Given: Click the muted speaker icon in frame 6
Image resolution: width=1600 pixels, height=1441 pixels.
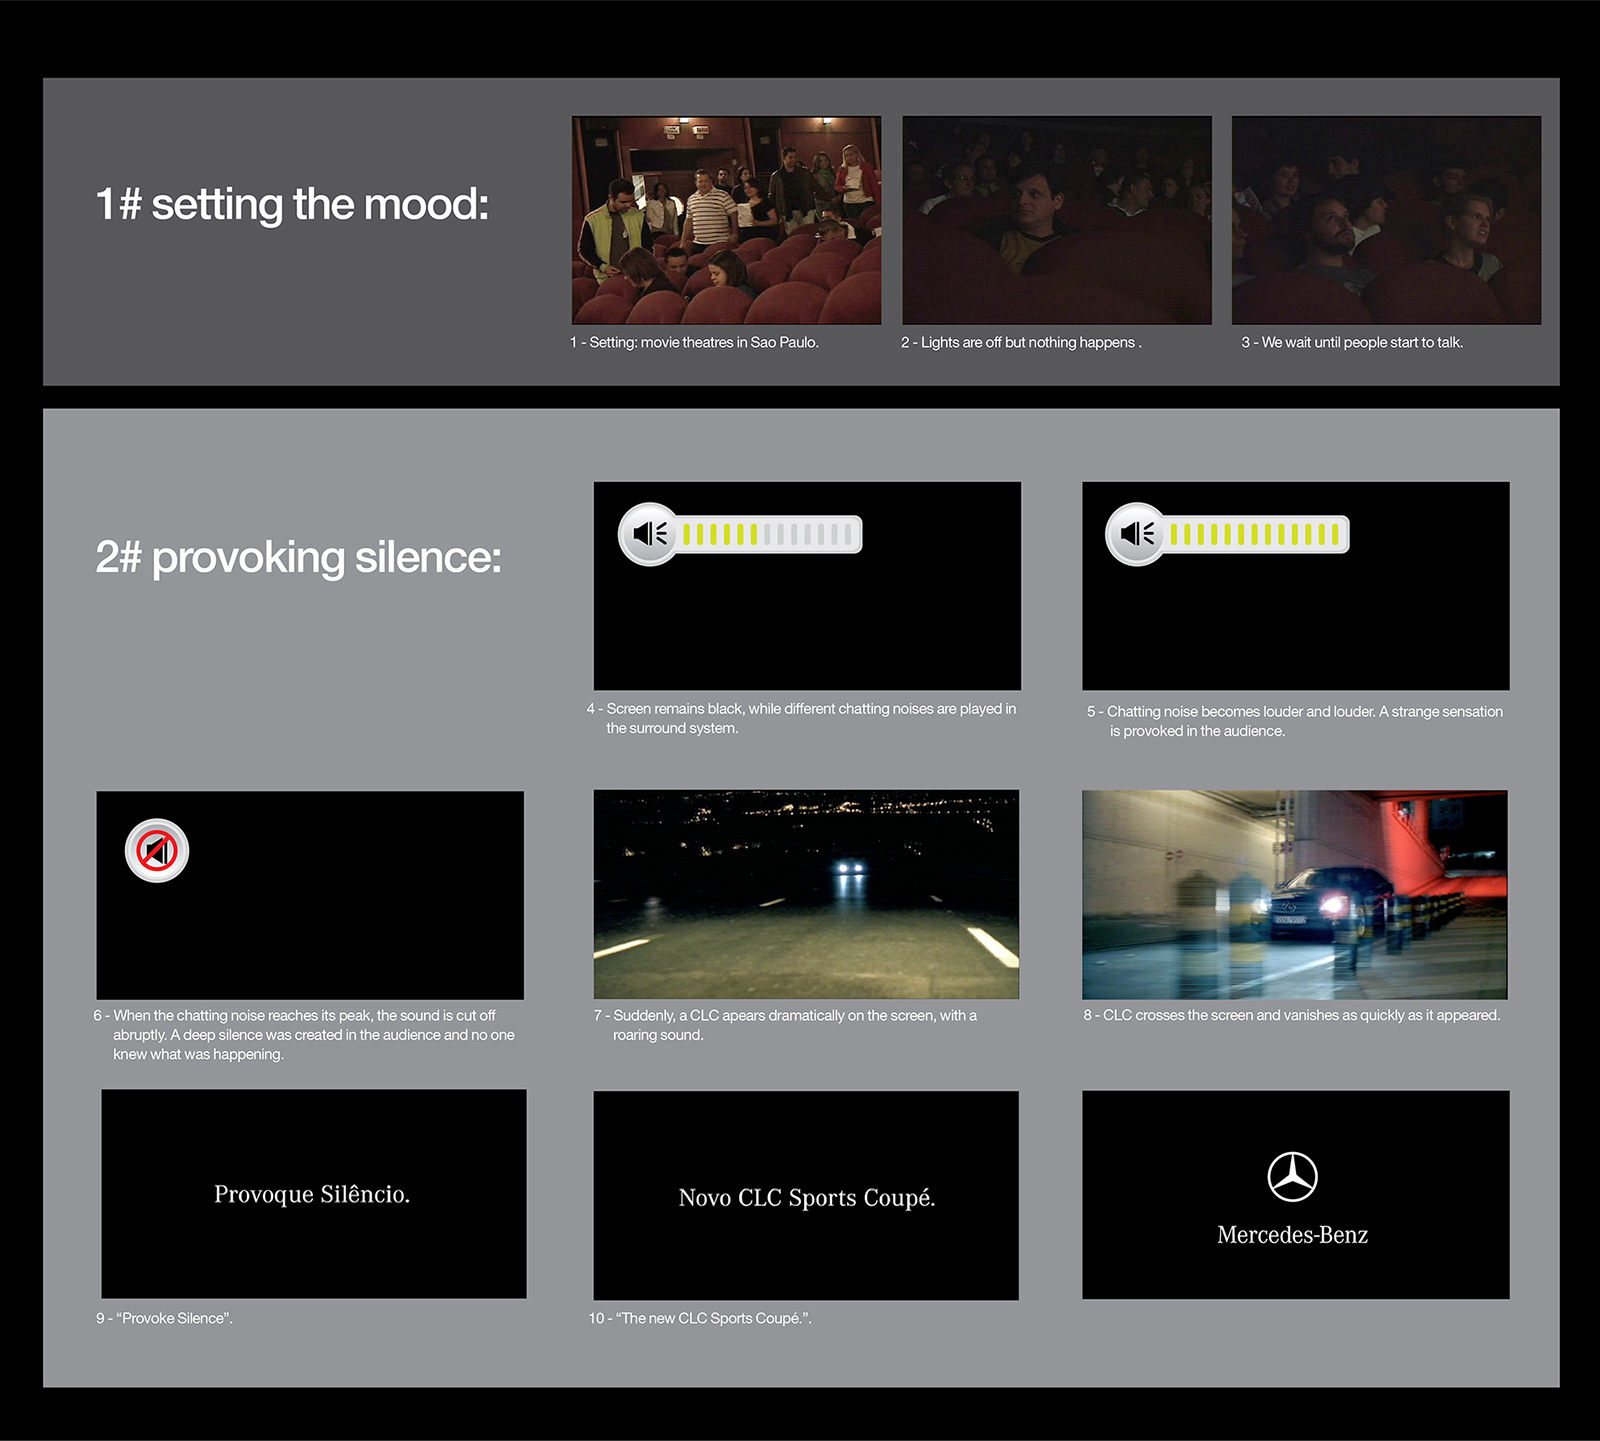Looking at the screenshot, I should 157,851.
